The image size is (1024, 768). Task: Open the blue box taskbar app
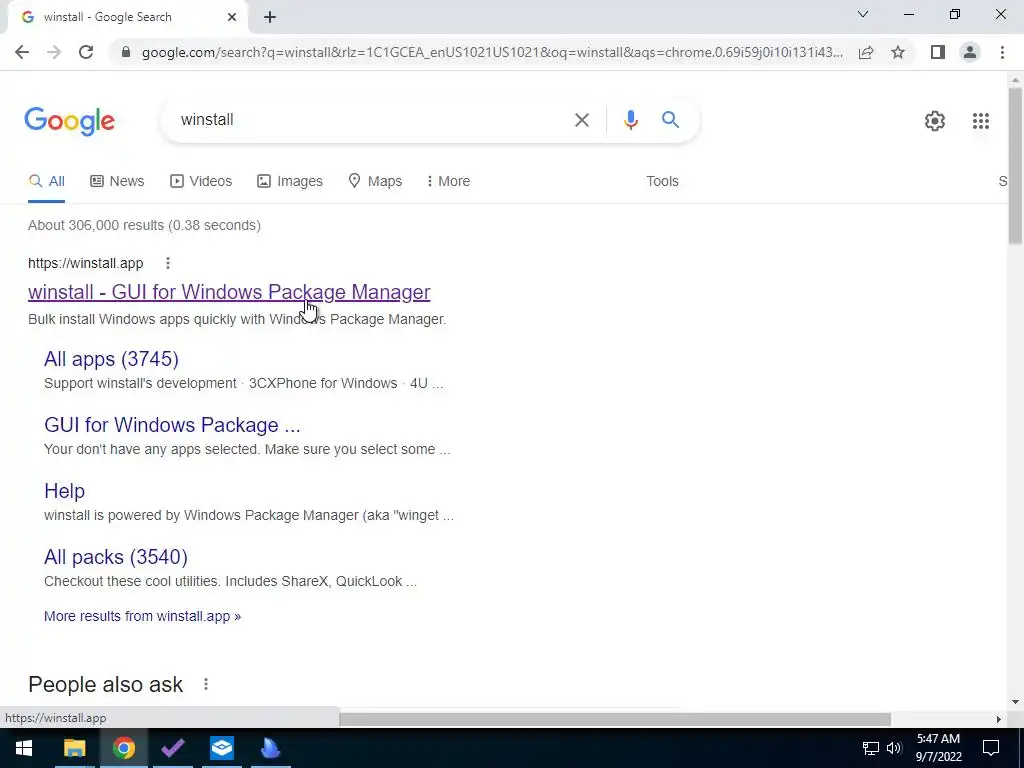click(x=221, y=748)
